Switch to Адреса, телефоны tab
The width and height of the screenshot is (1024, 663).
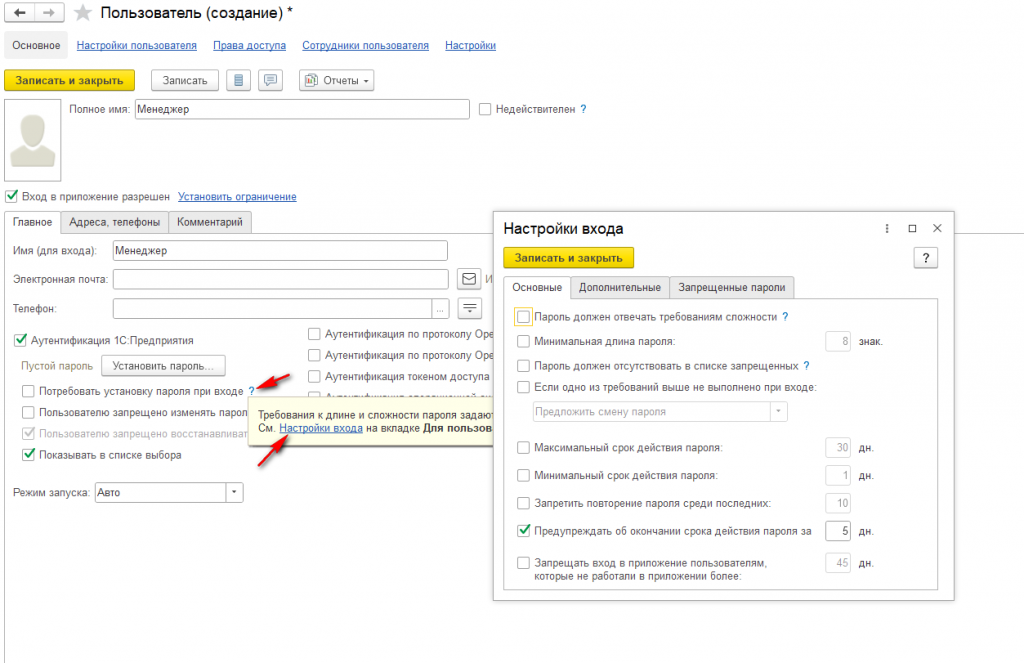pyautogui.click(x=114, y=222)
